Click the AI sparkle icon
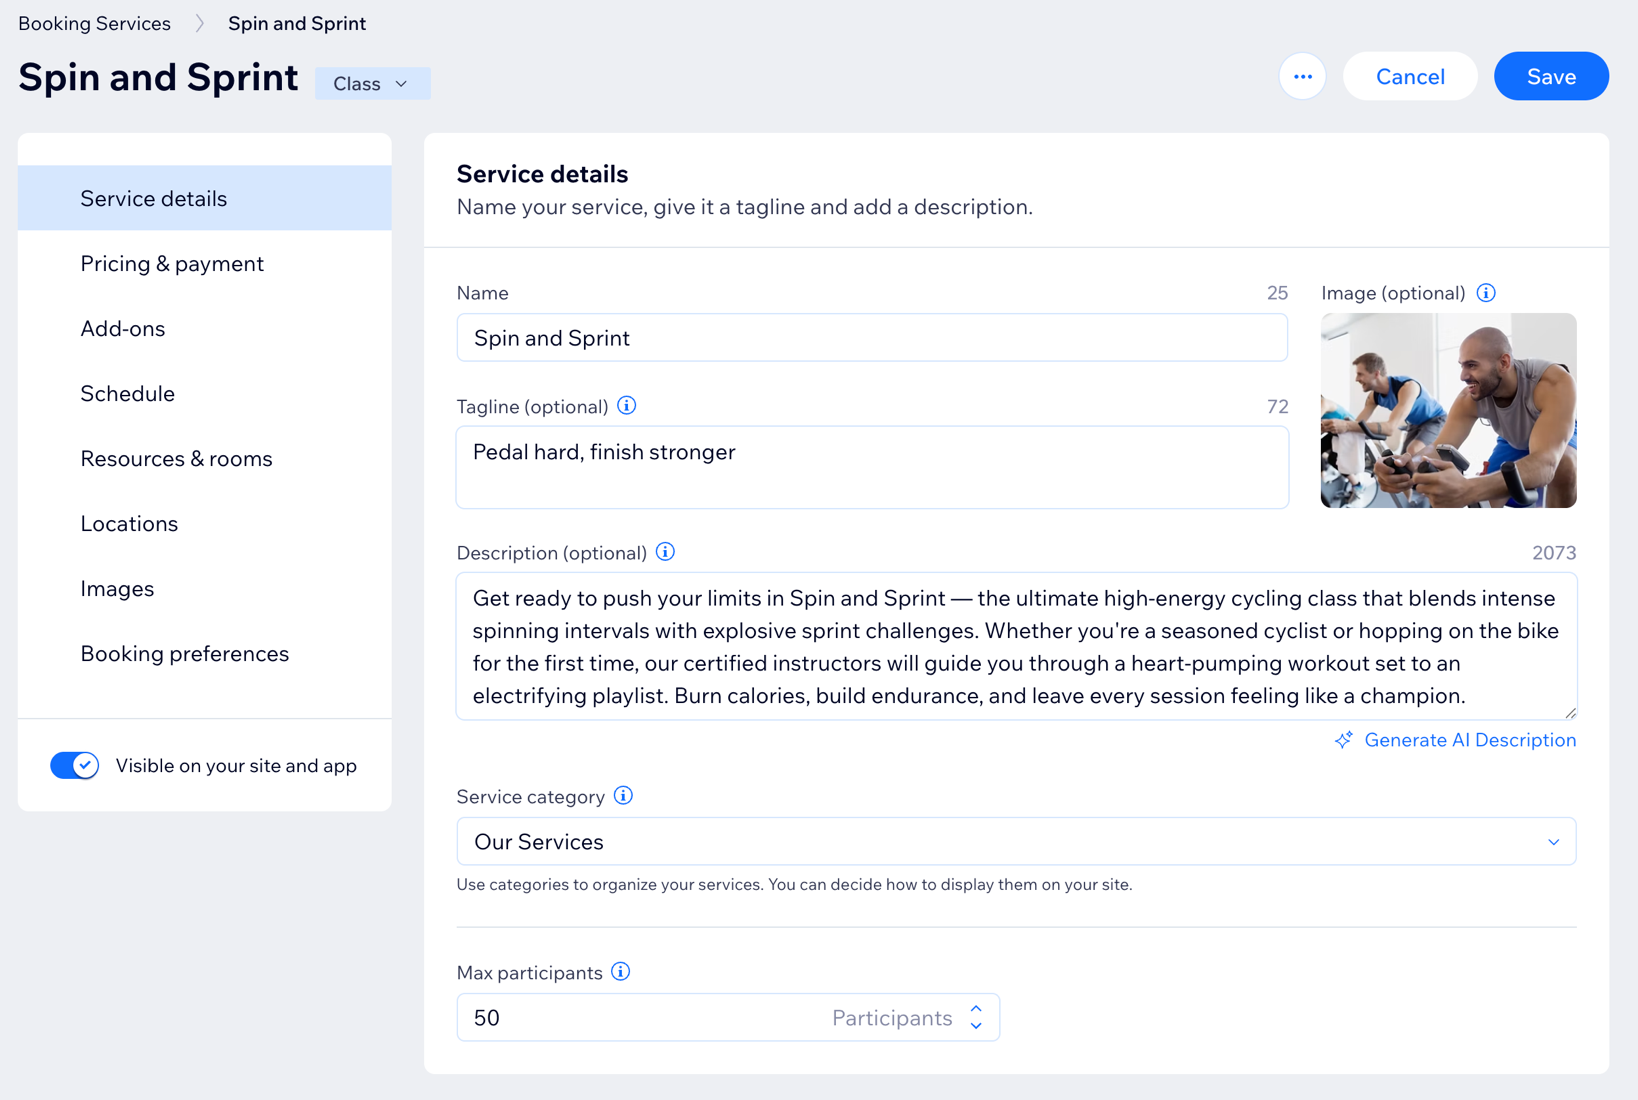 (1344, 739)
